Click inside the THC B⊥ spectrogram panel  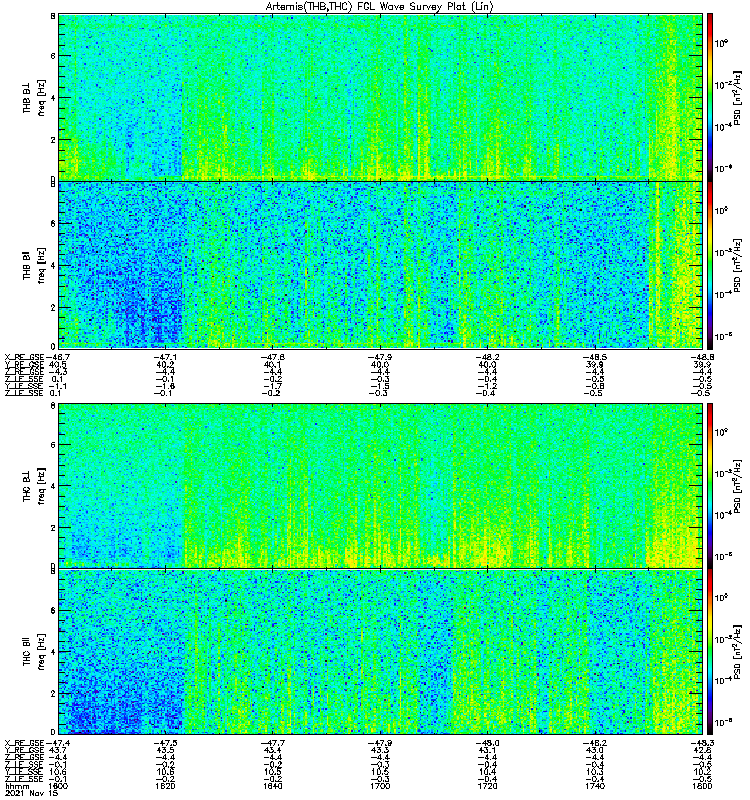[x=380, y=486]
